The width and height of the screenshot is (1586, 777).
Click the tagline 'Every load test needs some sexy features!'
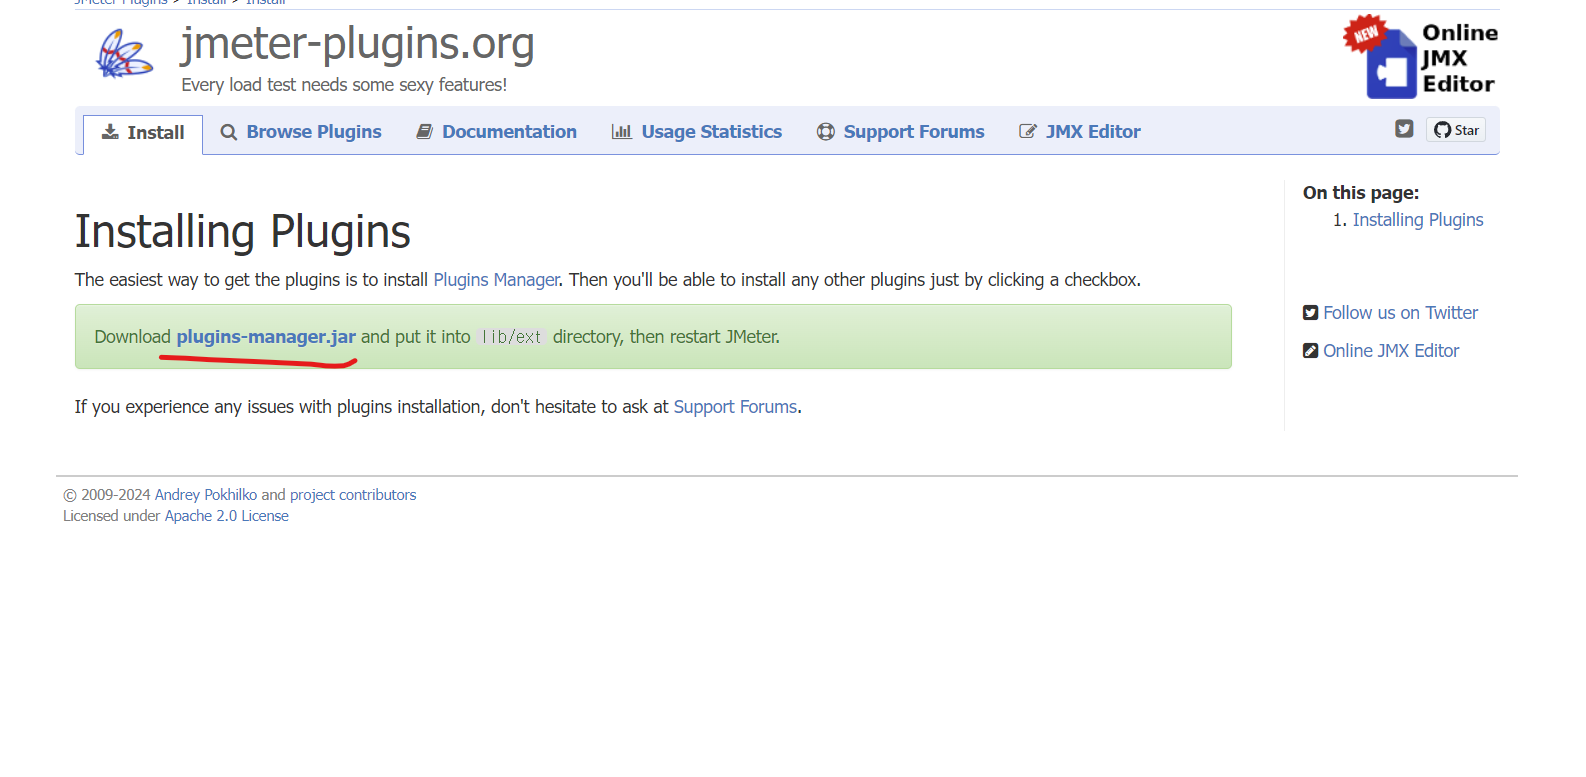pyautogui.click(x=344, y=85)
